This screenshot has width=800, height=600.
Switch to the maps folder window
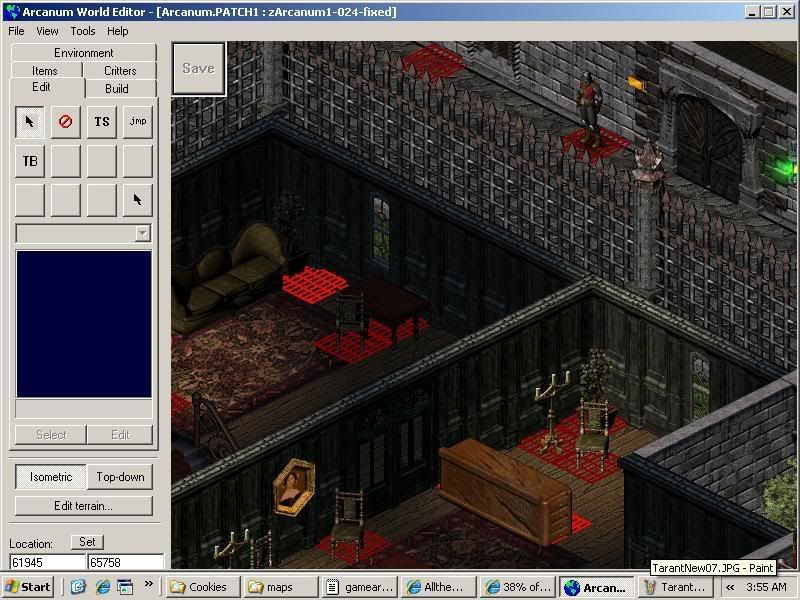[x=279, y=587]
